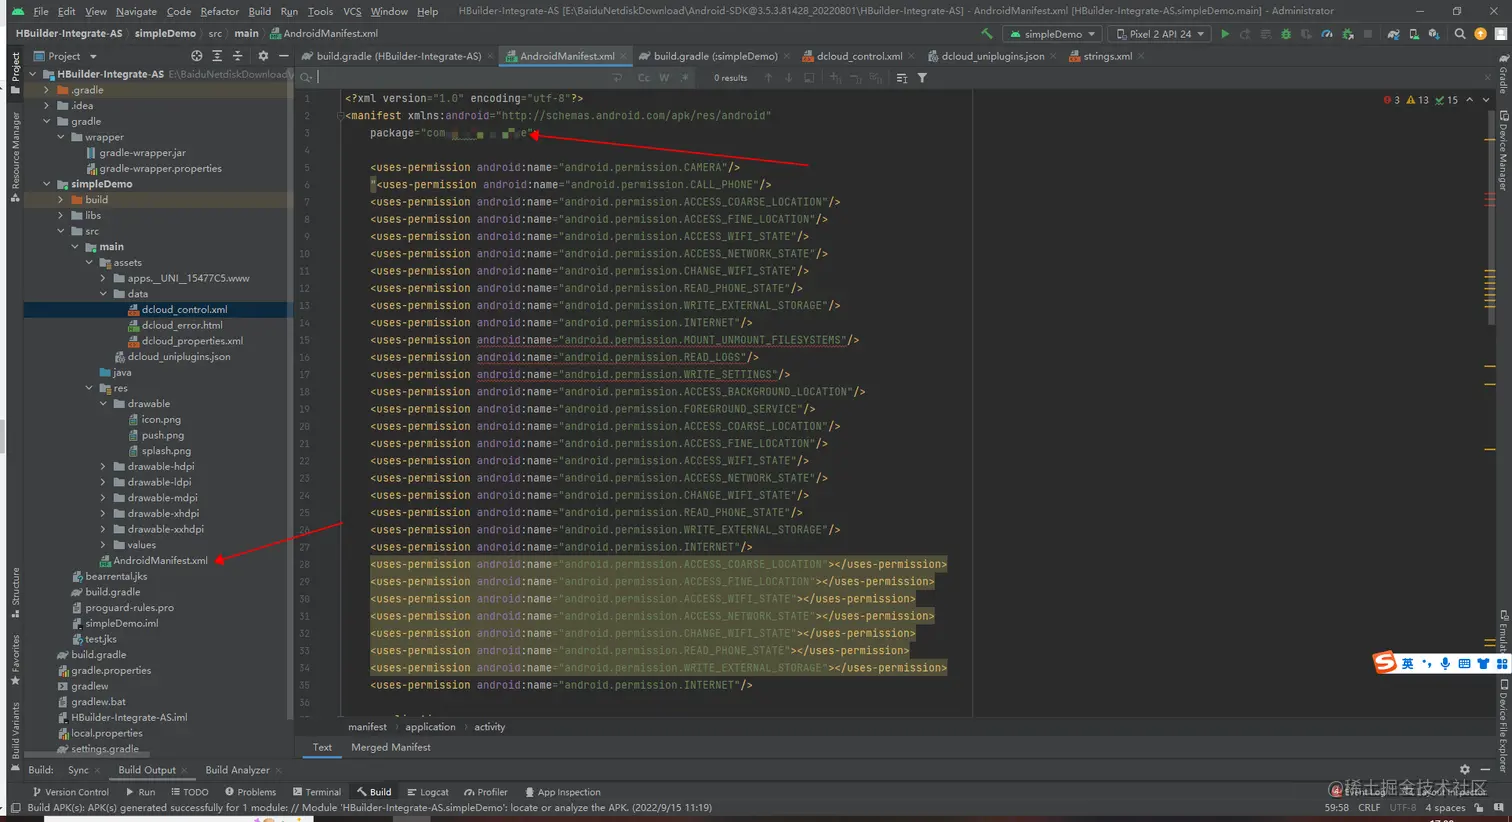Toggle Match Case (Cc) in find bar
This screenshot has height=822, width=1512.
coord(644,78)
